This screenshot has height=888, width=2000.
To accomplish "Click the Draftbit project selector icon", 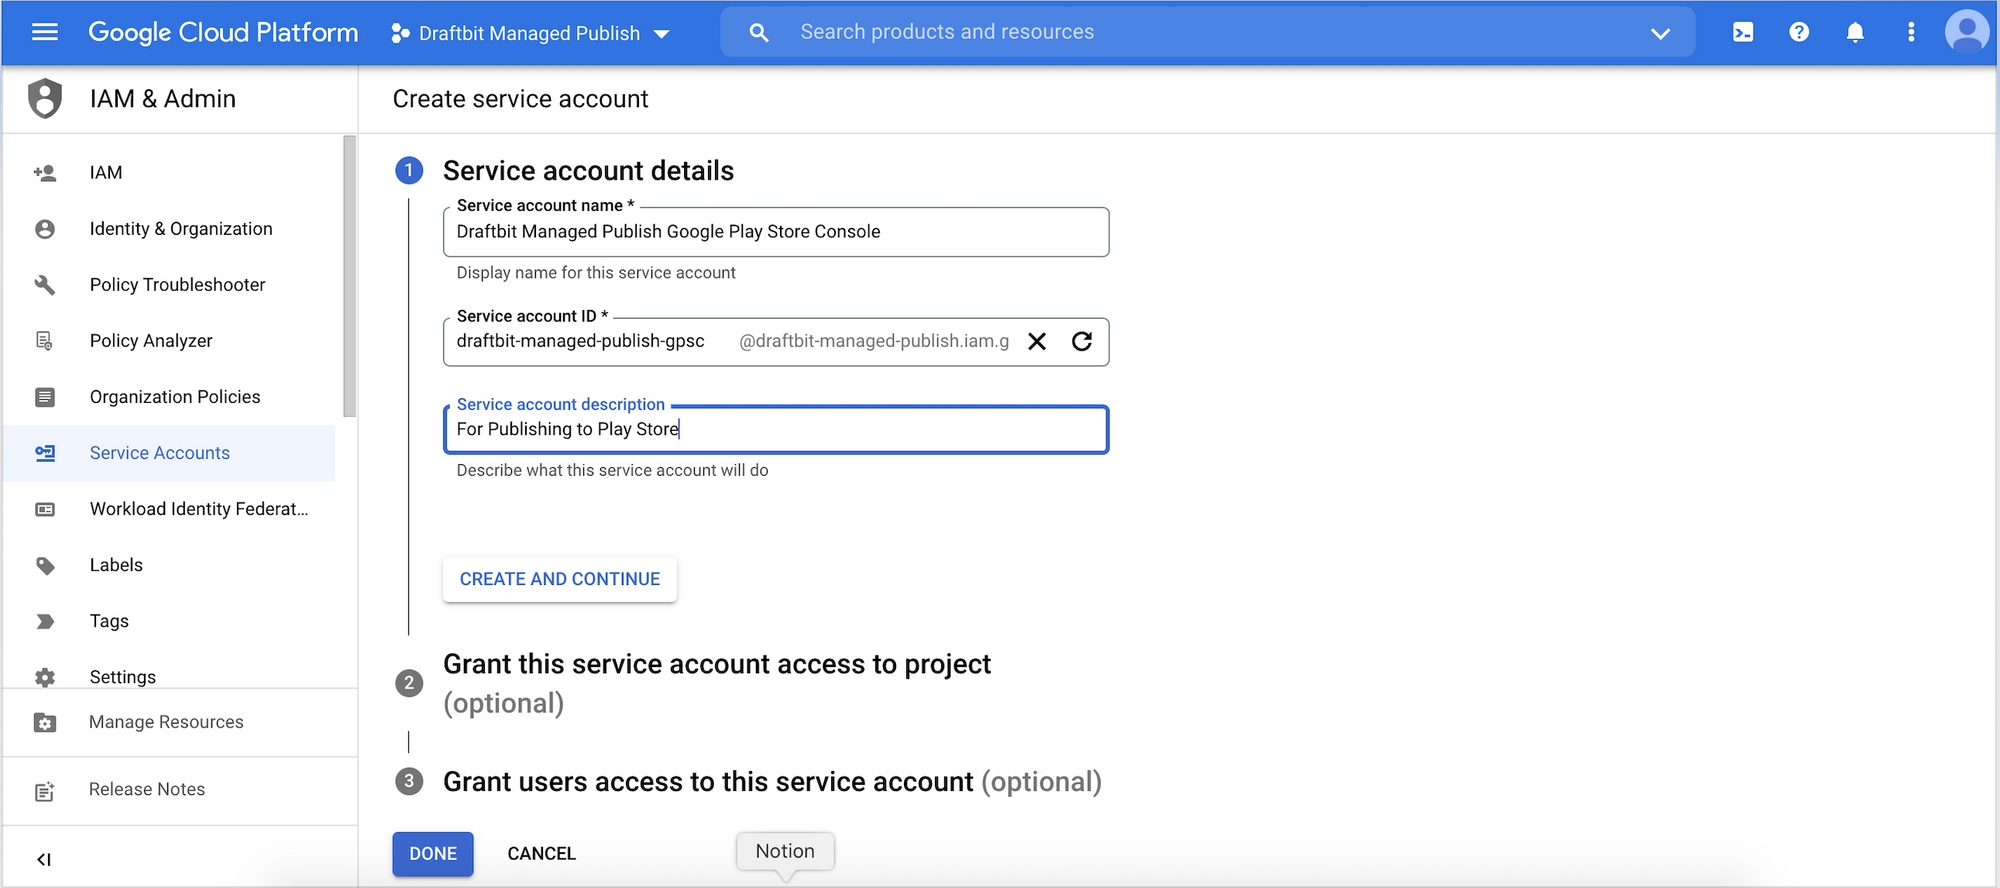I will (x=400, y=33).
